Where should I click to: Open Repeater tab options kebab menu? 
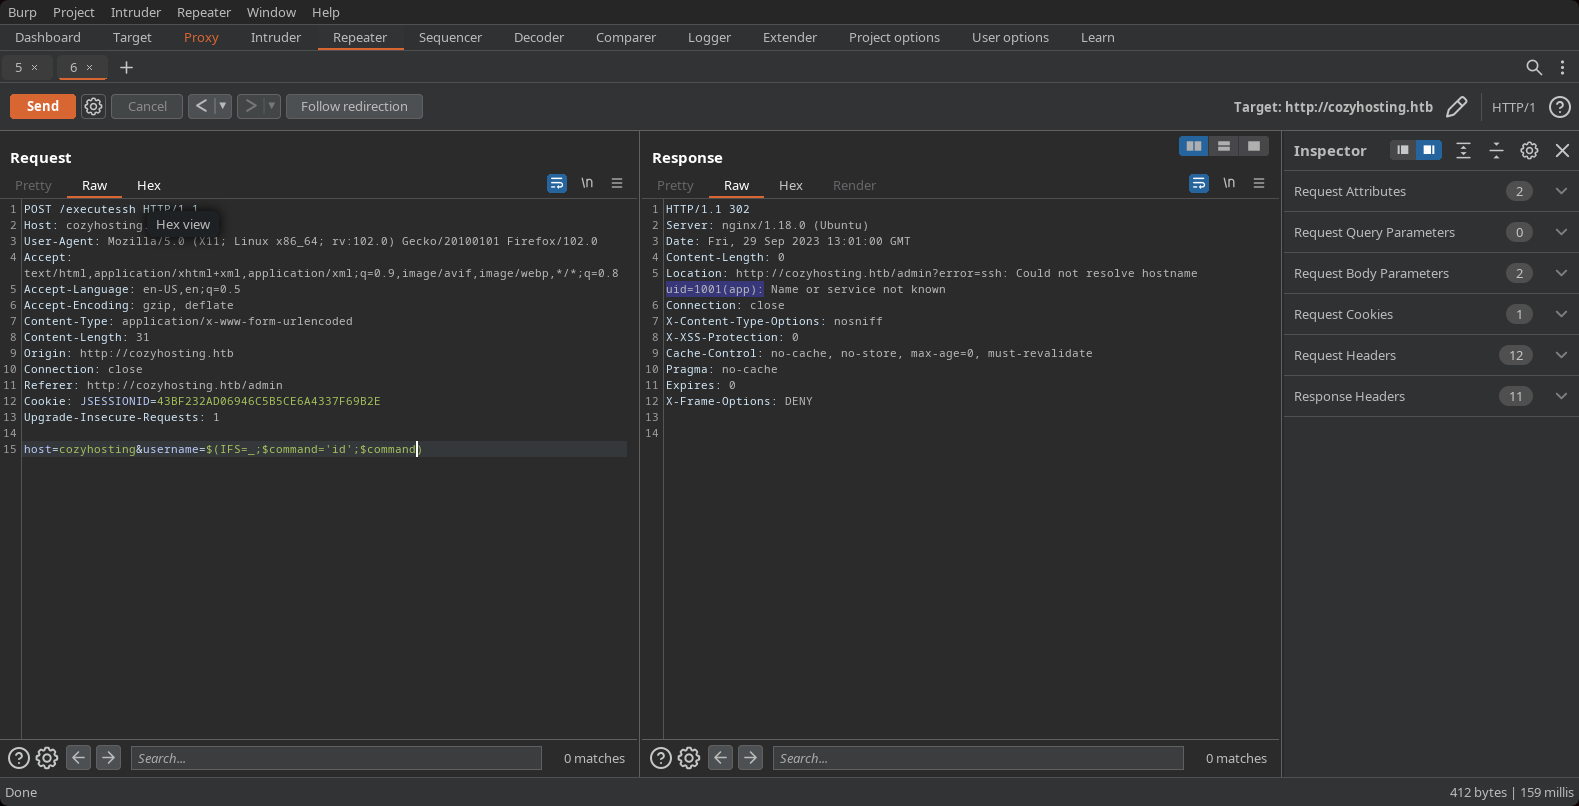pyautogui.click(x=1562, y=67)
